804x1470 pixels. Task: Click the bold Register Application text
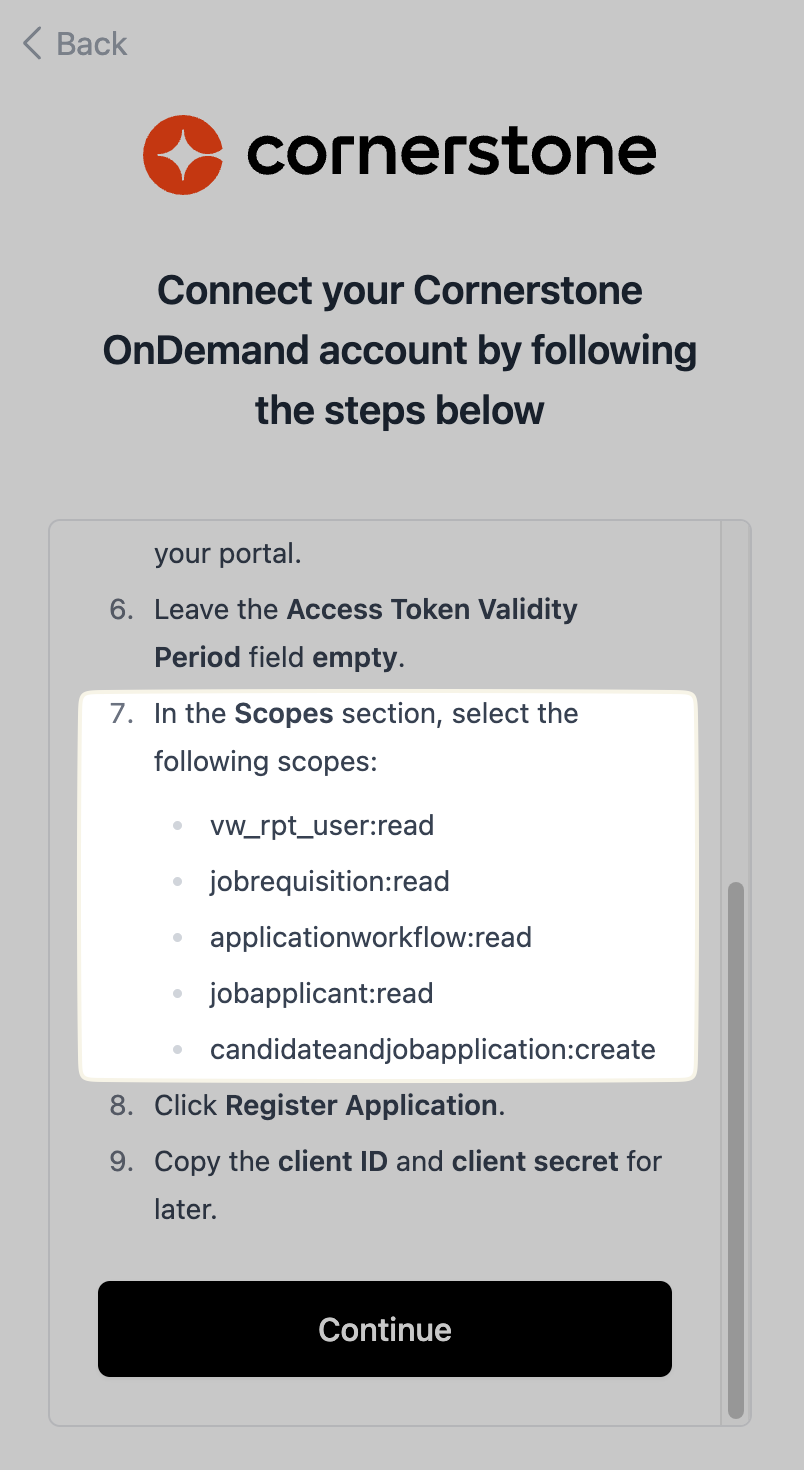[x=361, y=1106]
